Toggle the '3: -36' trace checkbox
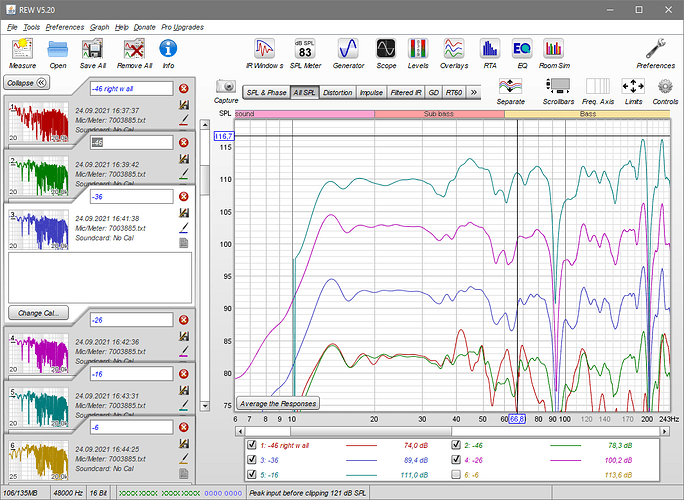 click(254, 460)
